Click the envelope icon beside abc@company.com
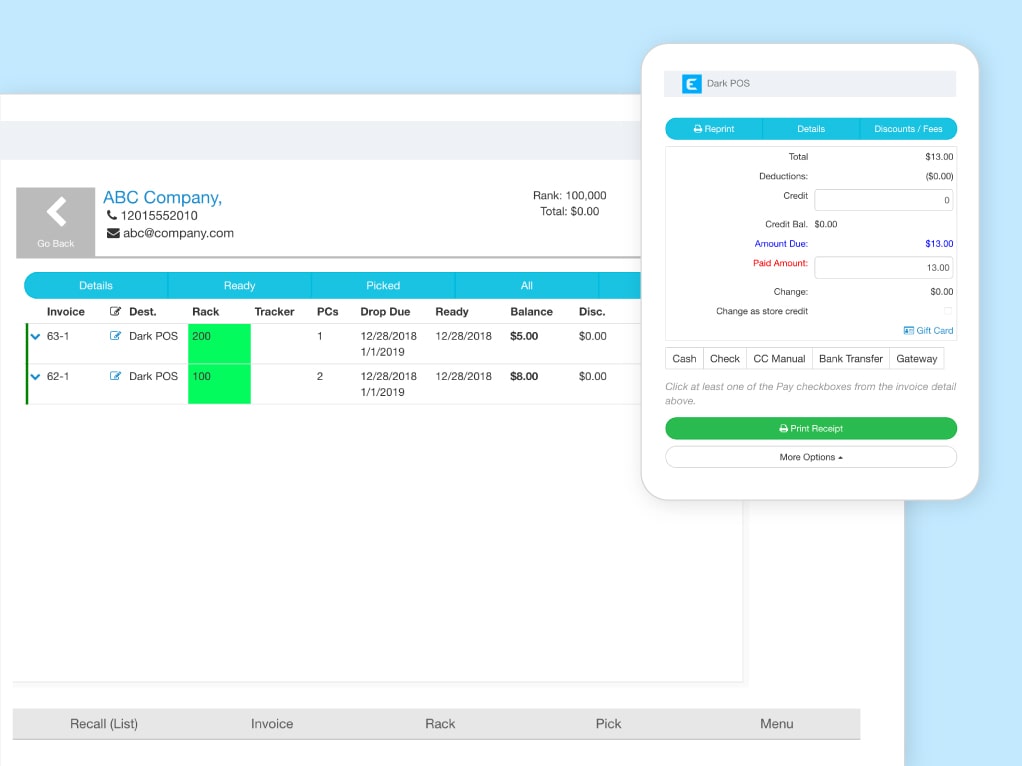Image resolution: width=1022 pixels, height=766 pixels. coord(112,233)
